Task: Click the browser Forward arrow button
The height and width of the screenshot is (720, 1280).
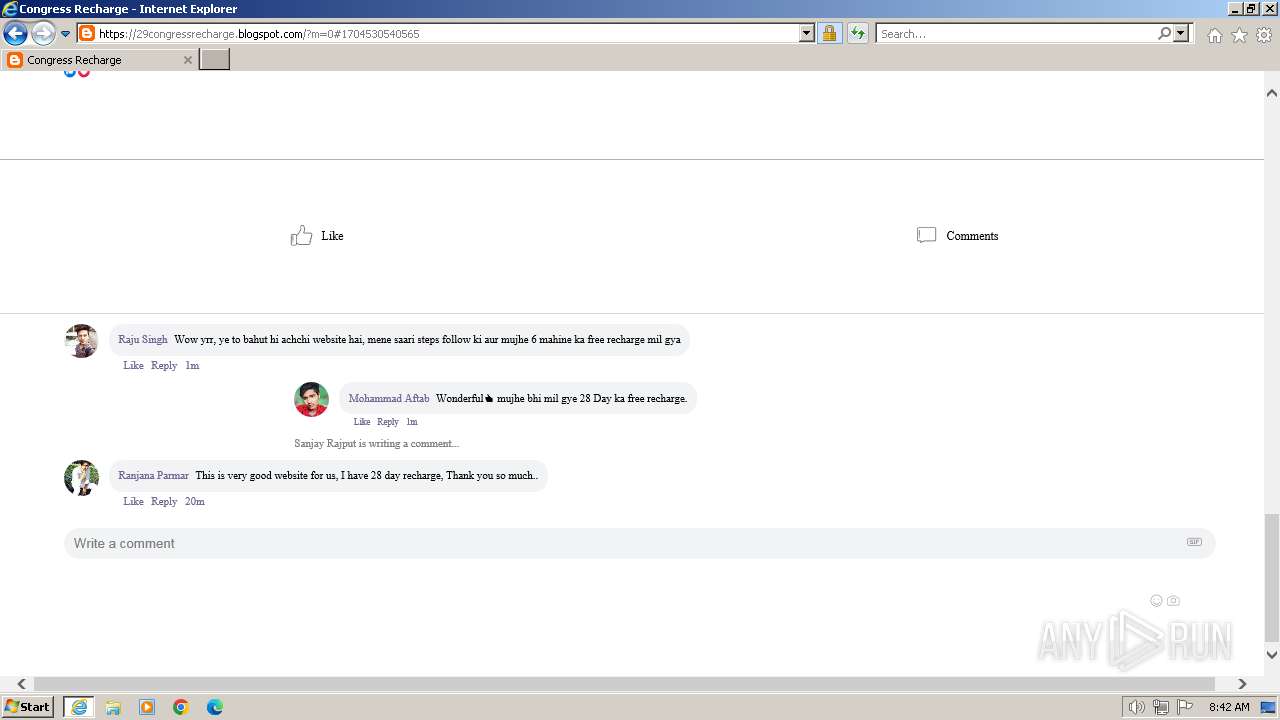Action: pos(43,33)
